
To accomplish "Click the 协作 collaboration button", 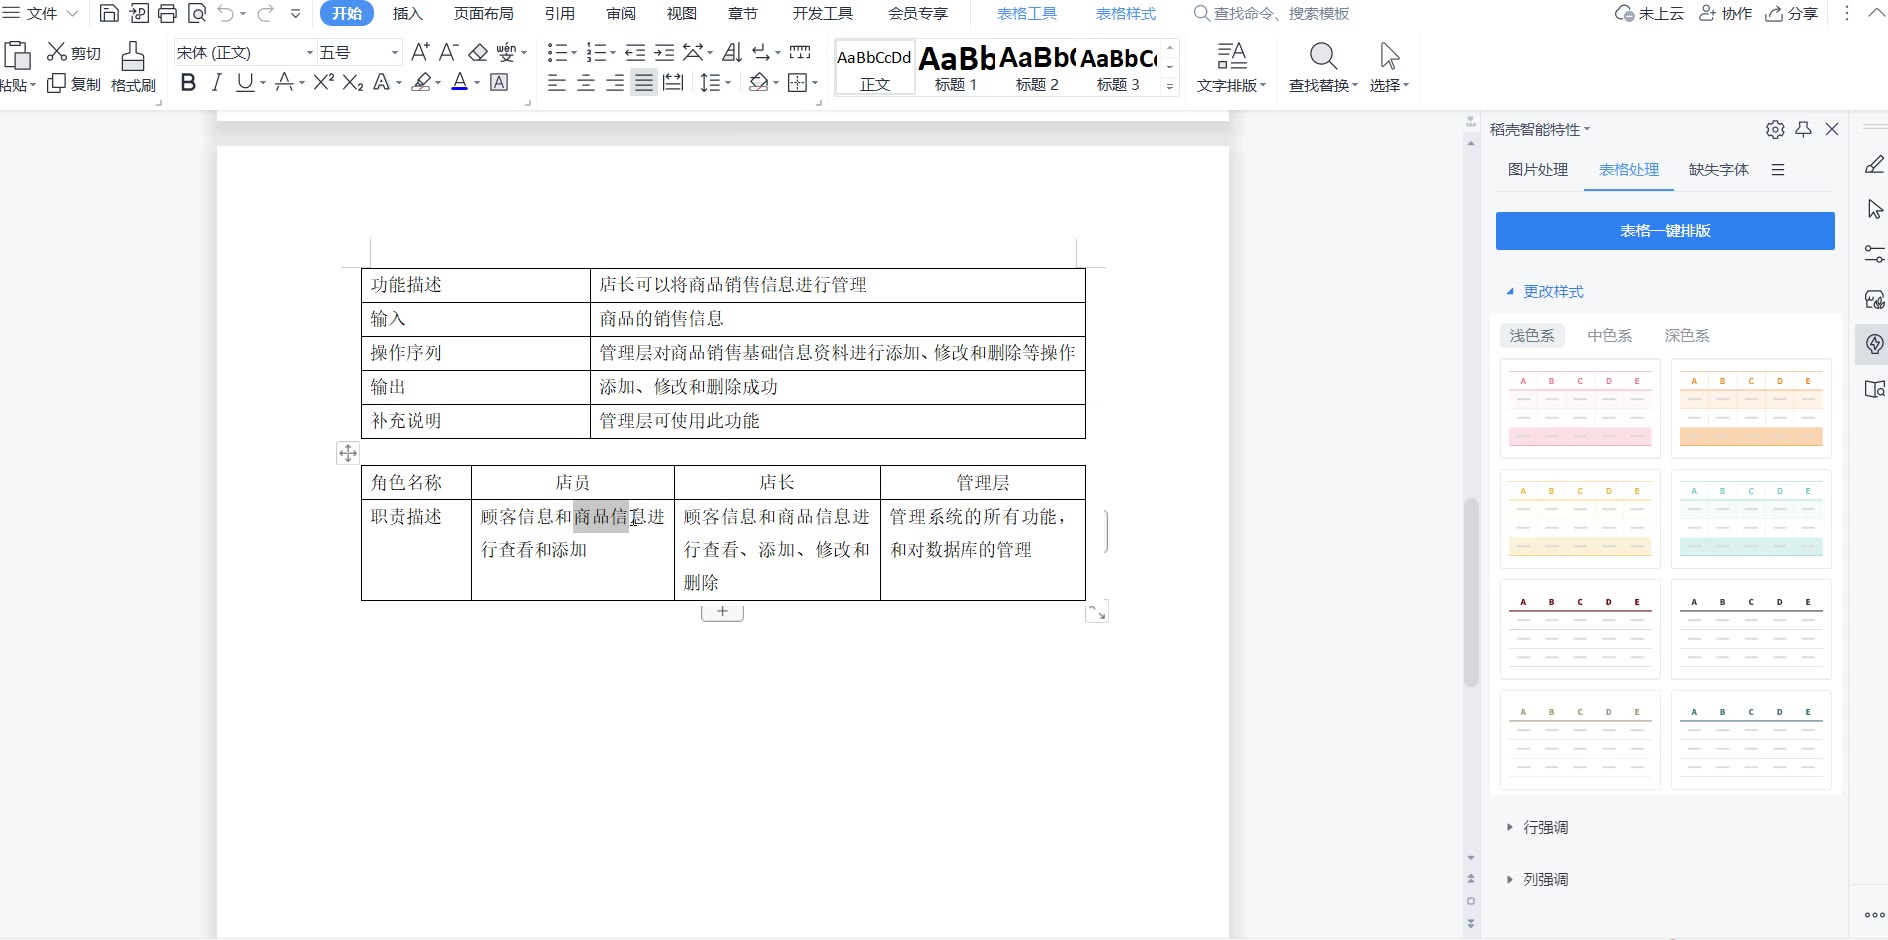I will click(1726, 13).
